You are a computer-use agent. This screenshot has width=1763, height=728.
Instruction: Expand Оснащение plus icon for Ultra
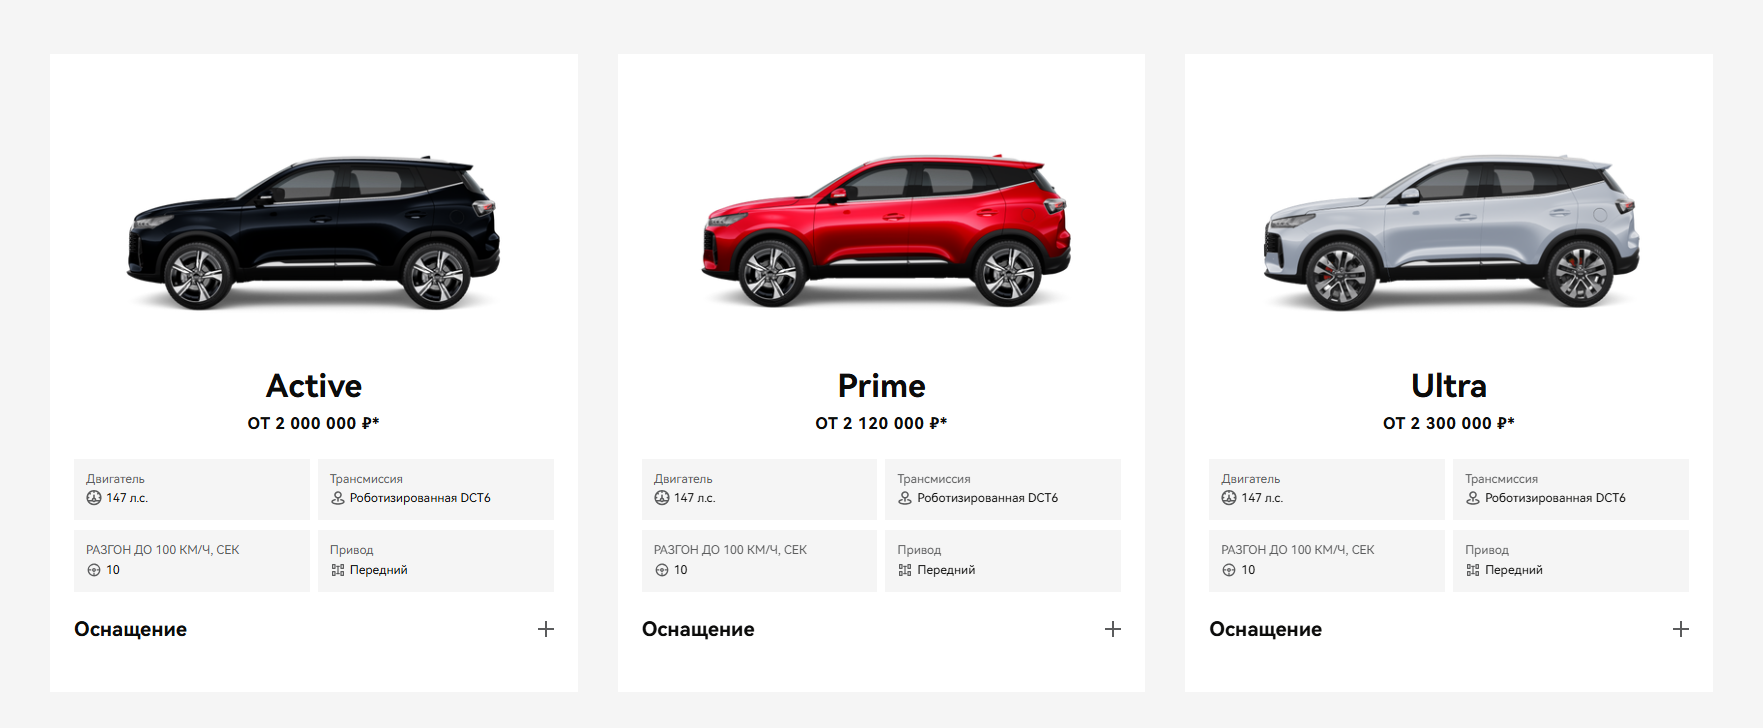1681,629
